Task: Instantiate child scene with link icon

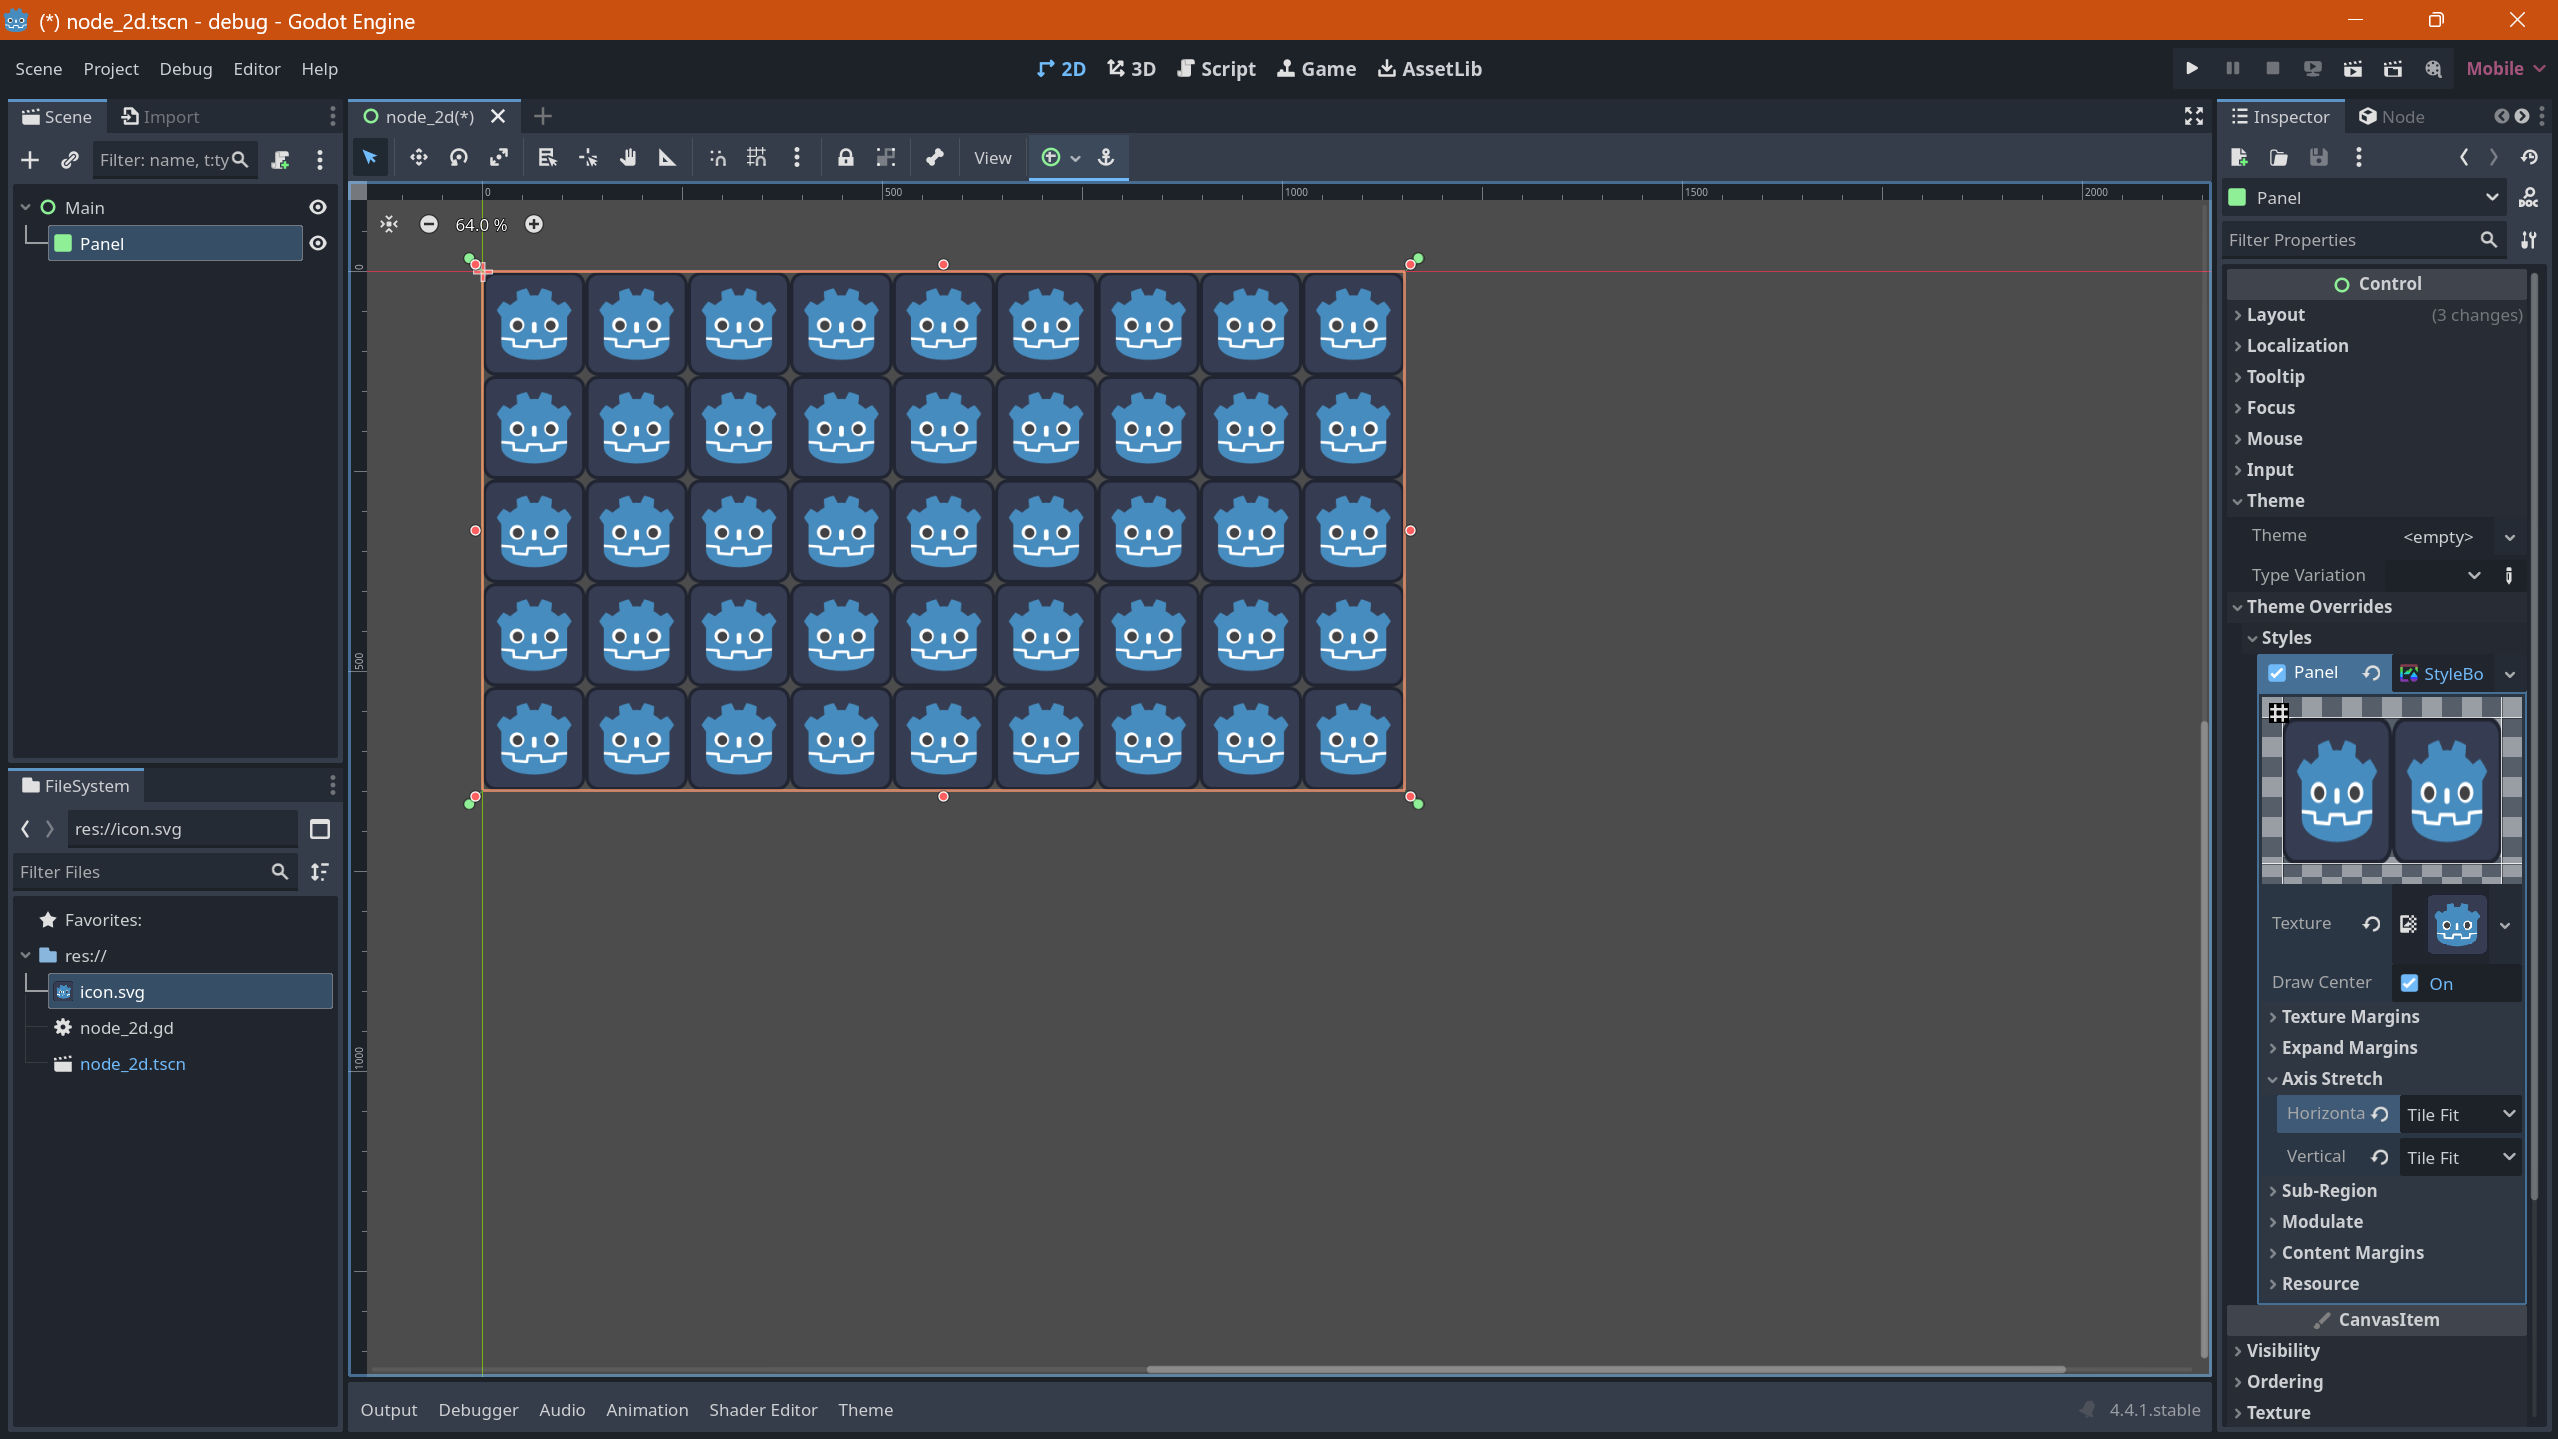Action: click(x=69, y=160)
